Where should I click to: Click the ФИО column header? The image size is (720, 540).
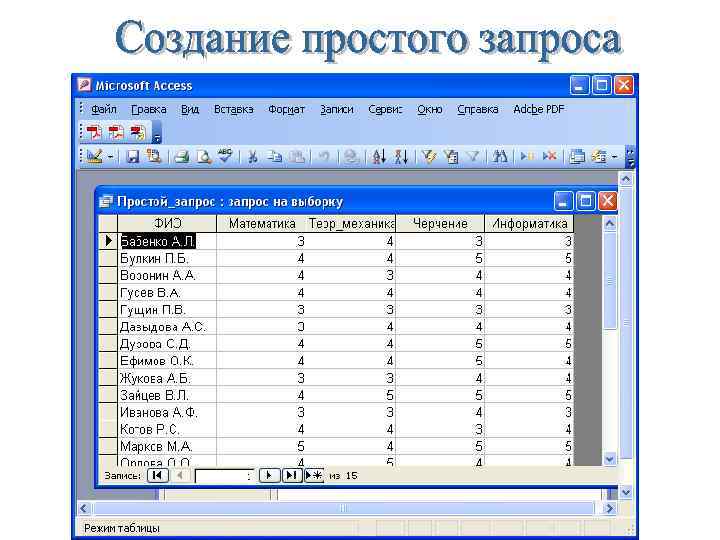tap(167, 224)
